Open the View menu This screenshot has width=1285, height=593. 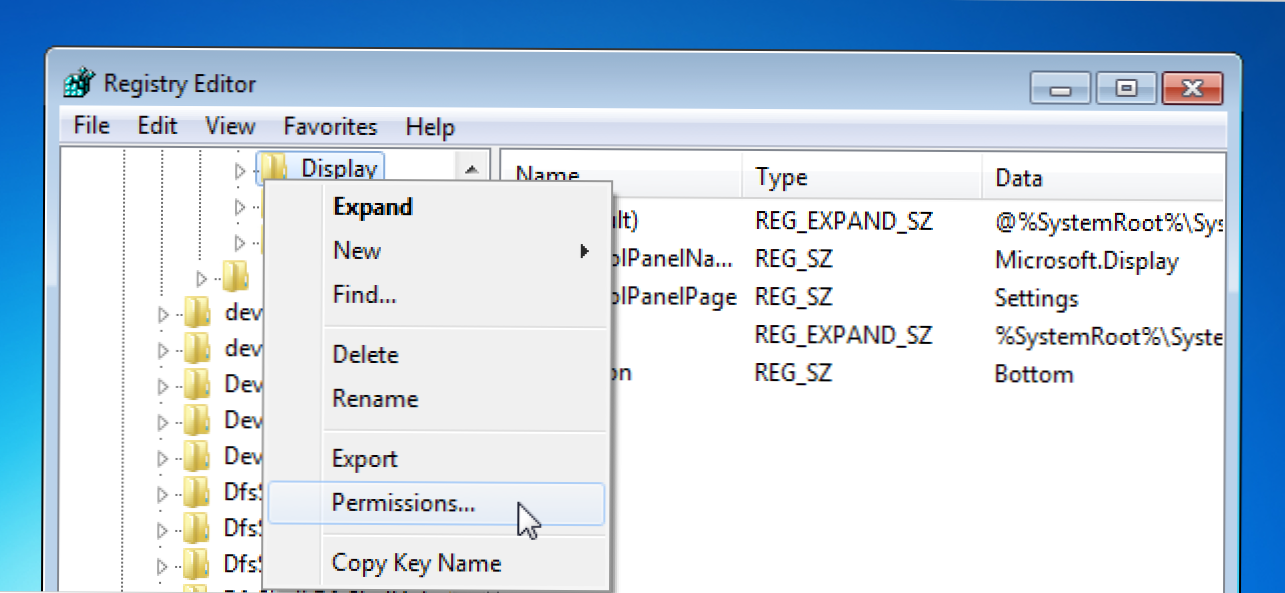click(x=230, y=126)
